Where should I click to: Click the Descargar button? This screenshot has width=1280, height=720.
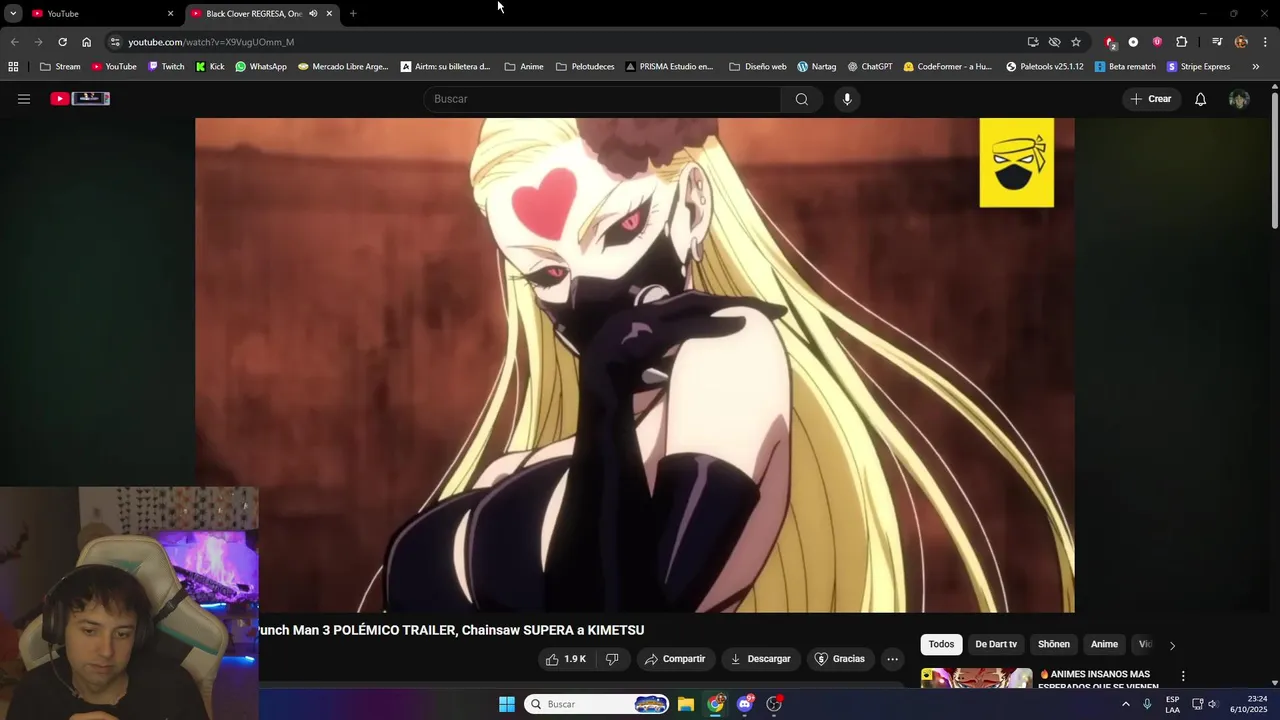(761, 659)
